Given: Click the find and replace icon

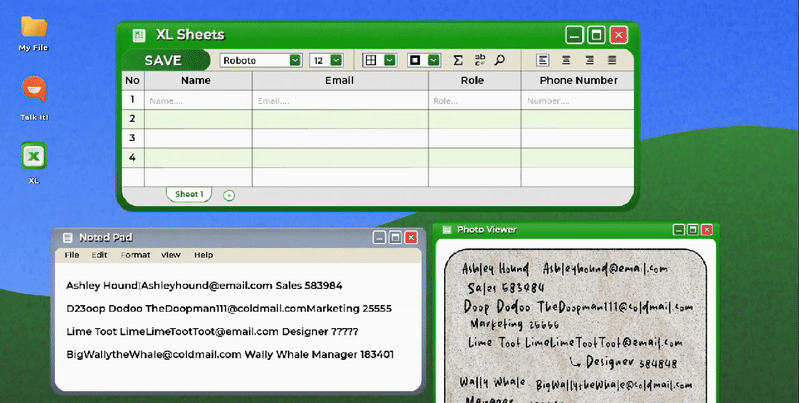Looking at the screenshot, I should [479, 60].
